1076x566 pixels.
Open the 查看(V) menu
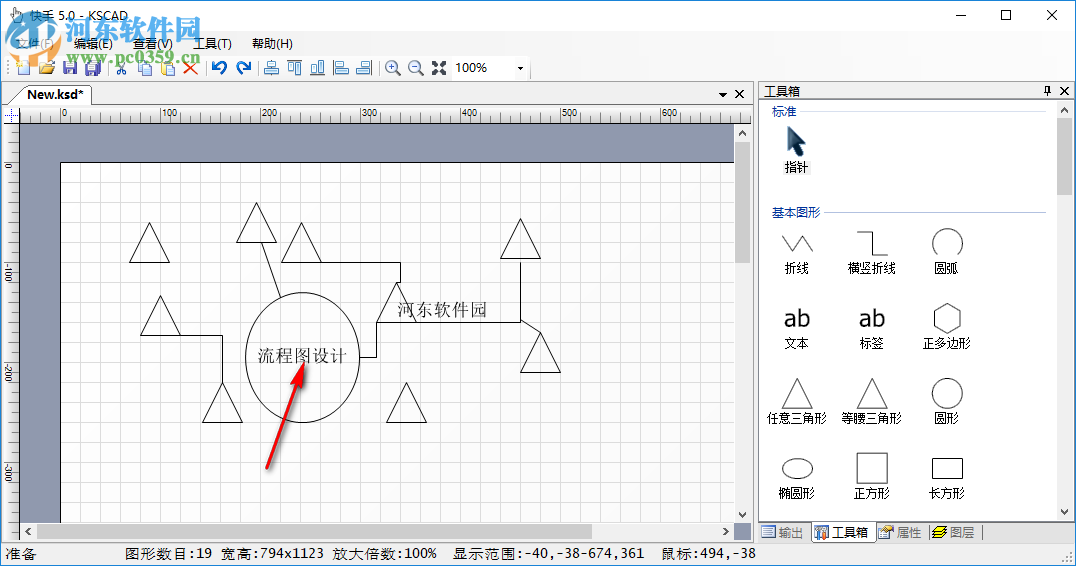coord(152,44)
